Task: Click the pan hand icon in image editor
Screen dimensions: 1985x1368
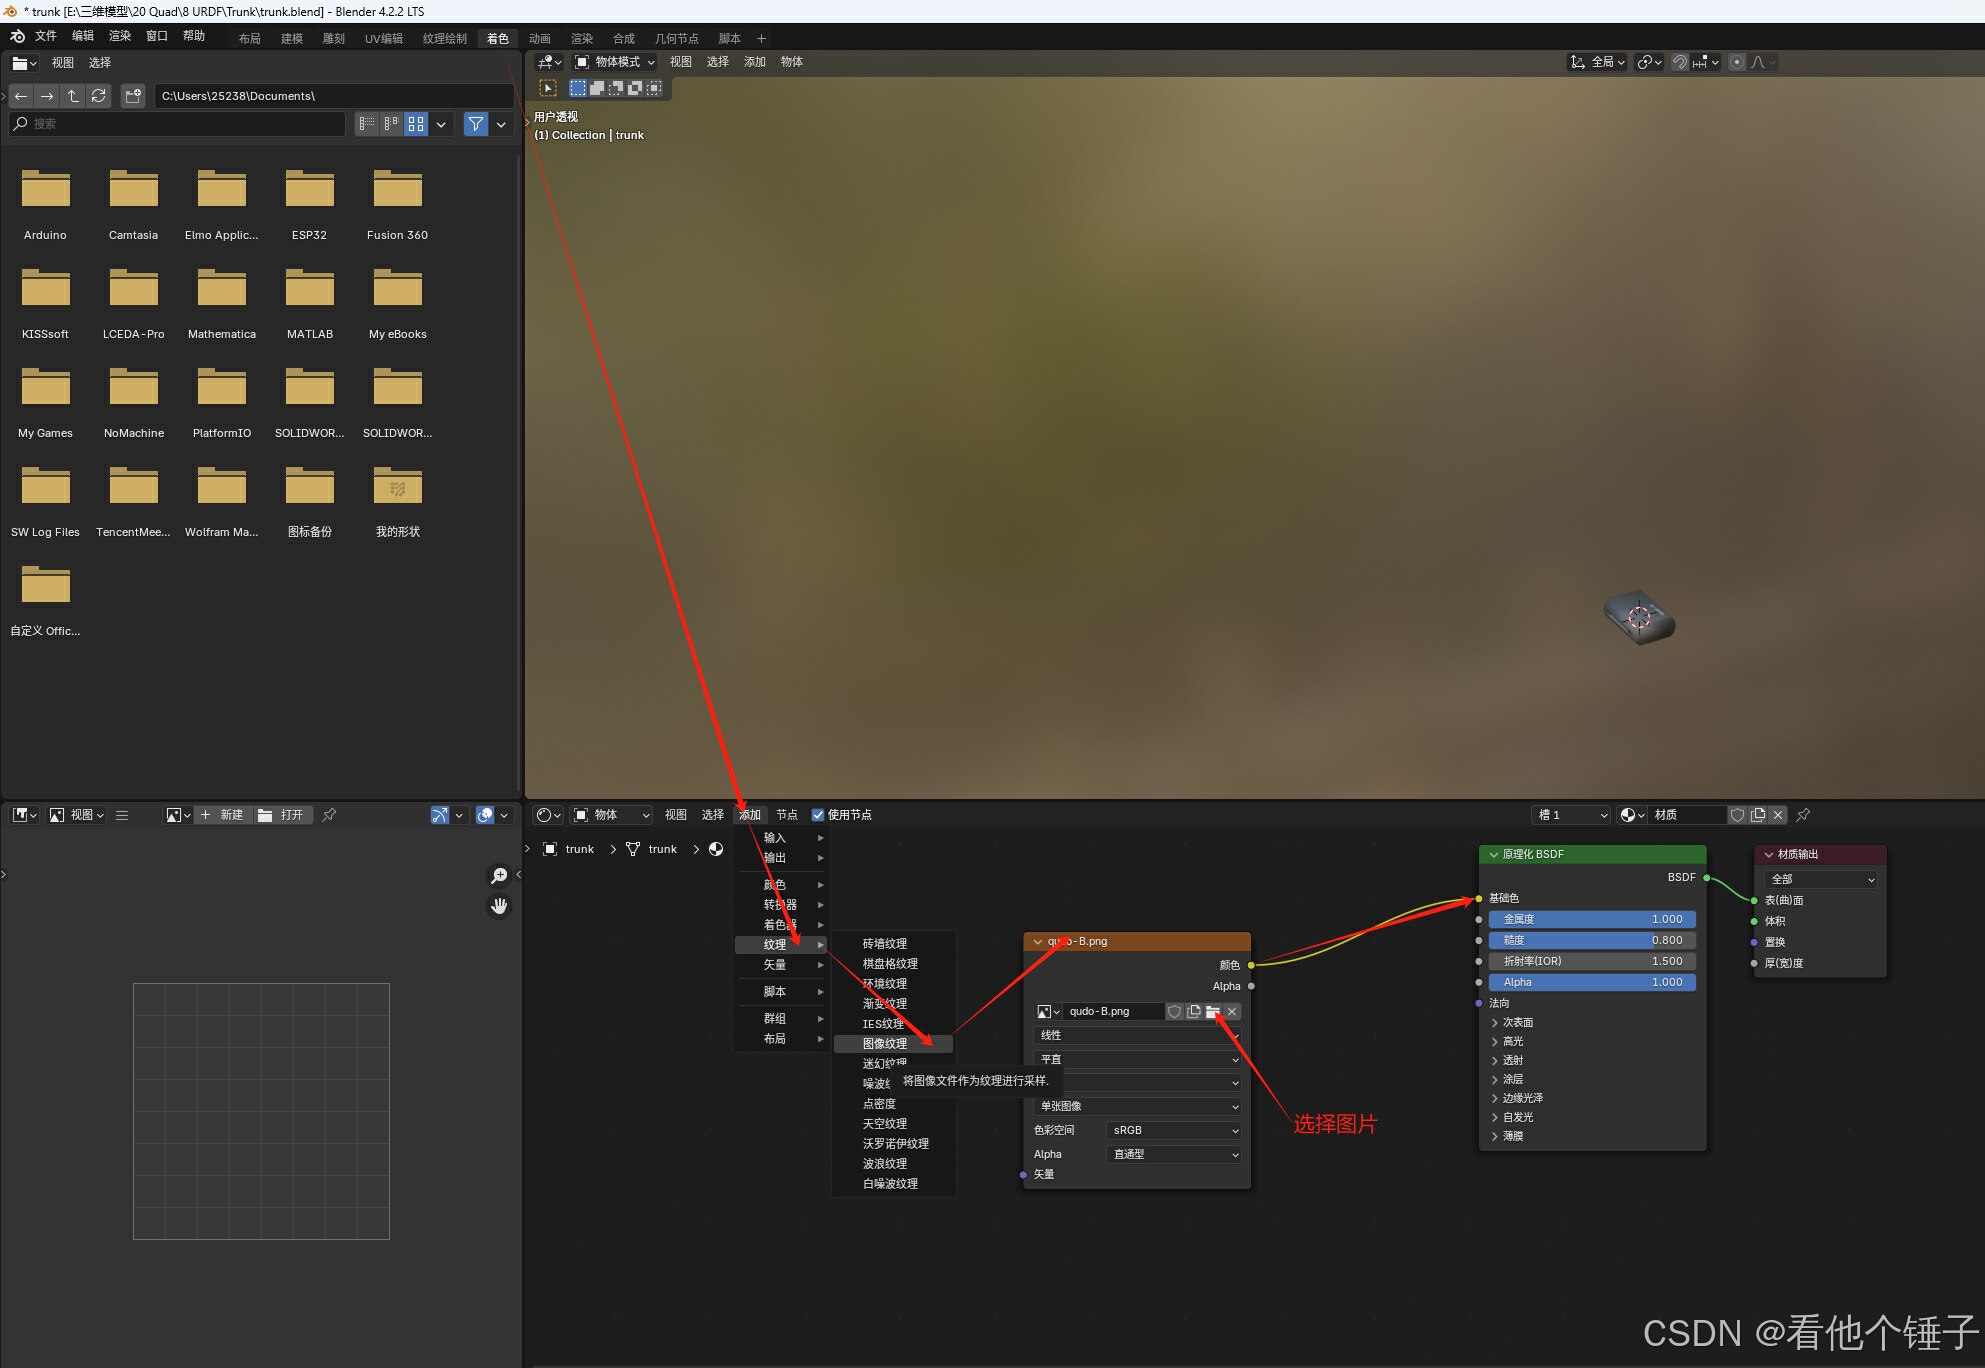Action: (x=499, y=906)
